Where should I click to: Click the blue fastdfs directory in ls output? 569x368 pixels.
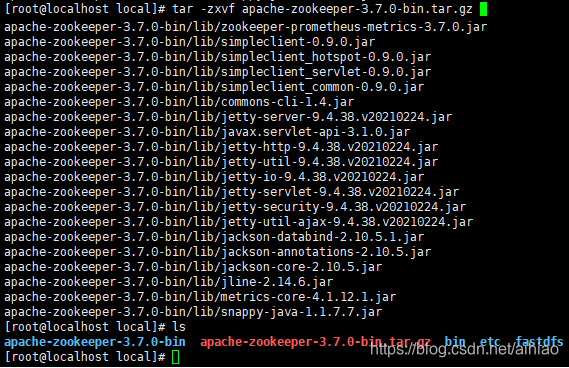[x=539, y=342]
